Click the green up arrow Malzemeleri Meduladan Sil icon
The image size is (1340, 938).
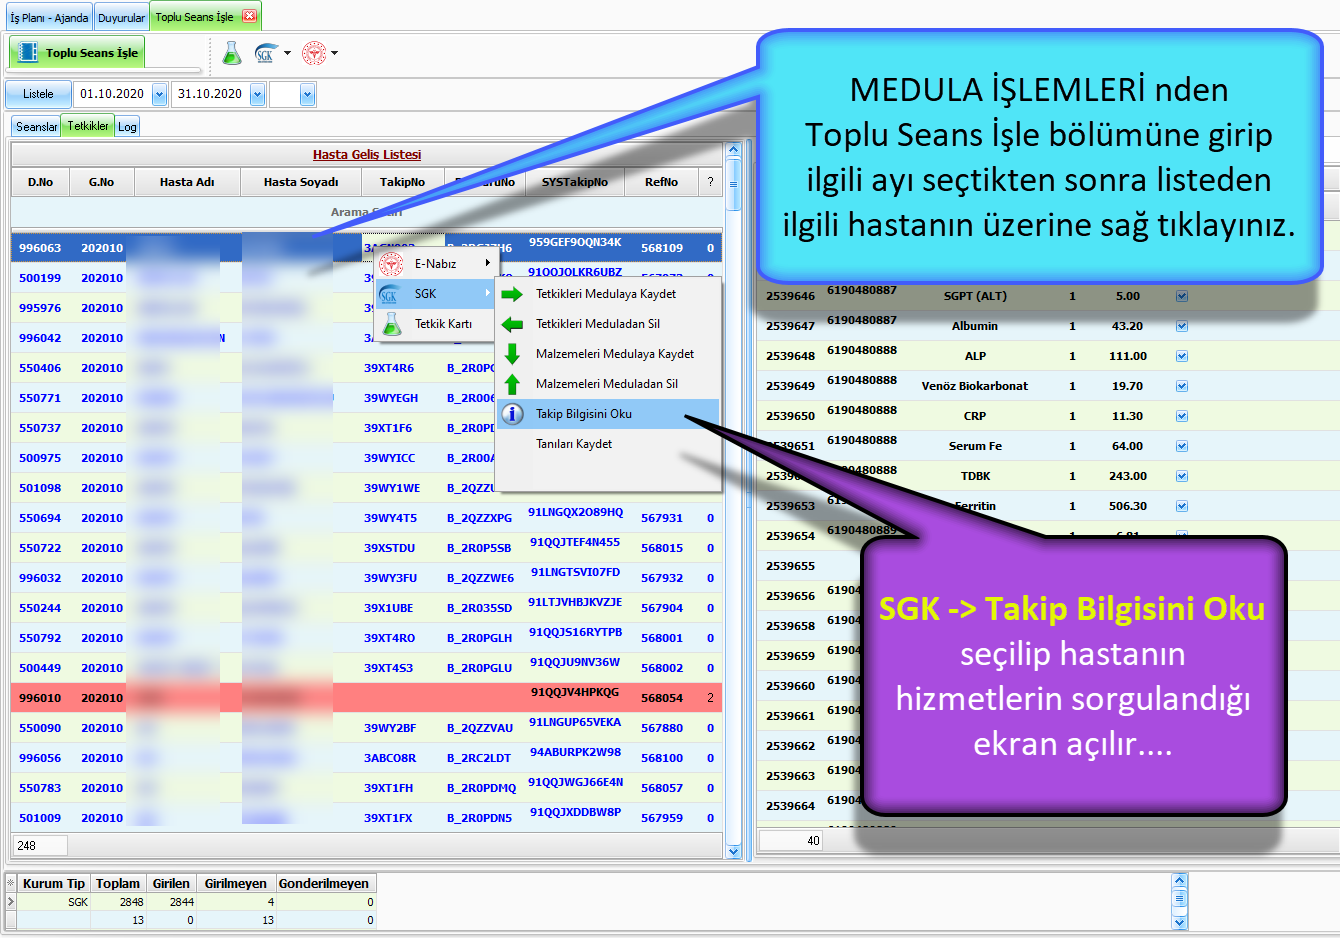(512, 384)
